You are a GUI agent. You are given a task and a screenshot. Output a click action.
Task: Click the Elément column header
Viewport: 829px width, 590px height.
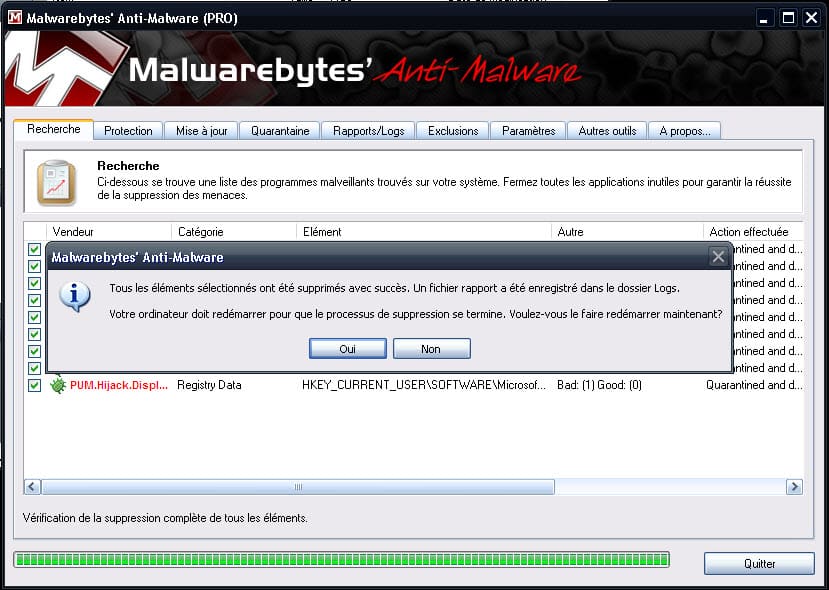click(x=424, y=232)
